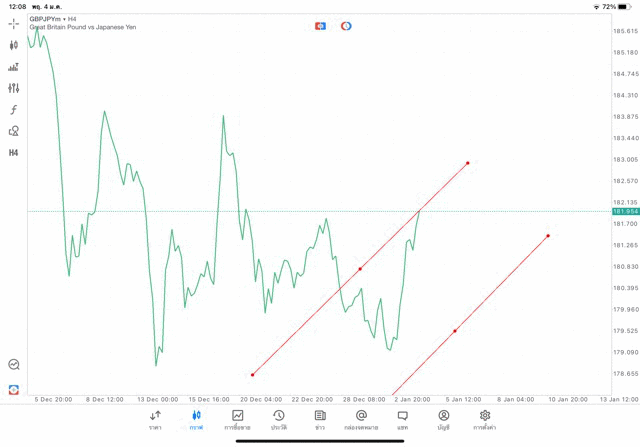Open กล่องจดหมาย (Mailbox) tab

click(361, 419)
